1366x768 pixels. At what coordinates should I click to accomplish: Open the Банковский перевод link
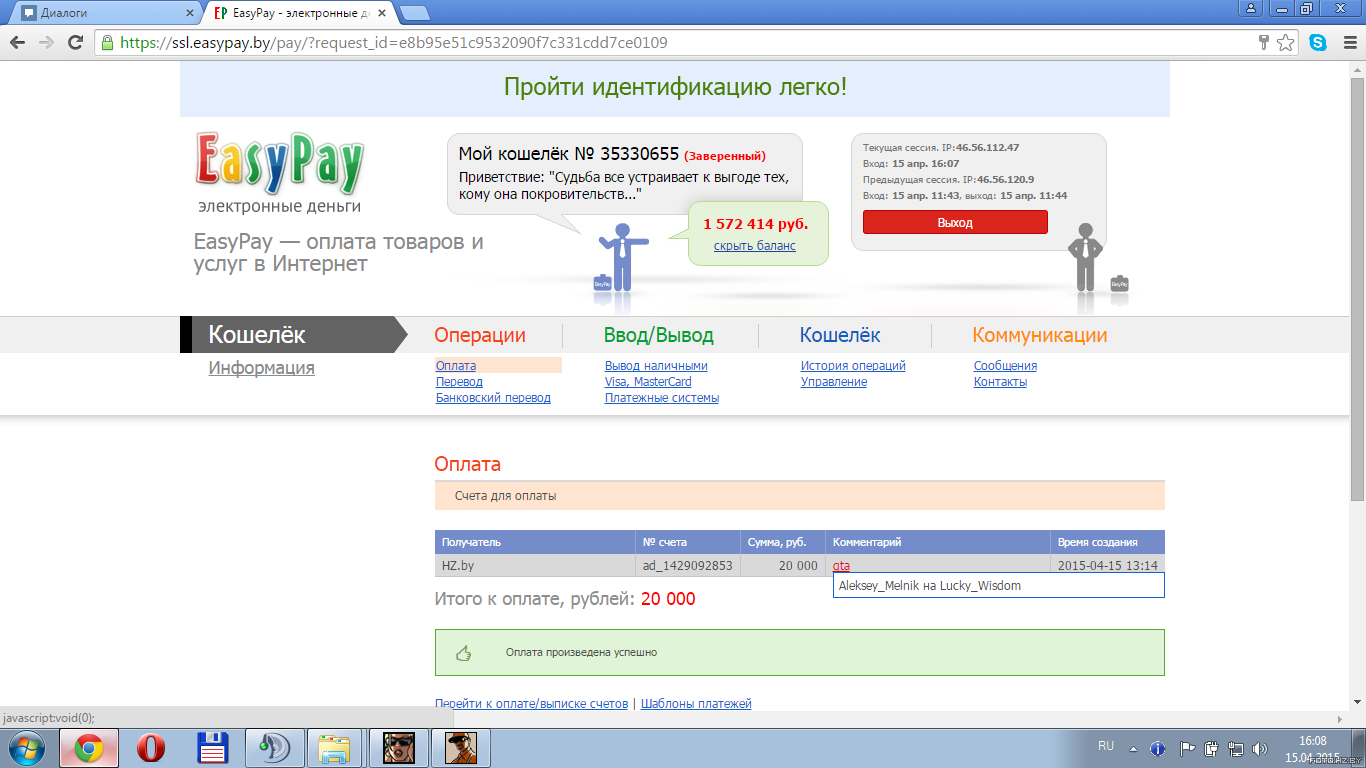click(493, 398)
